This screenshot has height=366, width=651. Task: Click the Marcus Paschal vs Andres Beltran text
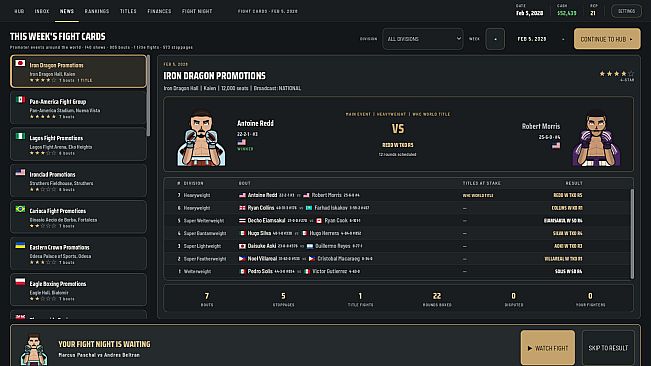(x=99, y=355)
